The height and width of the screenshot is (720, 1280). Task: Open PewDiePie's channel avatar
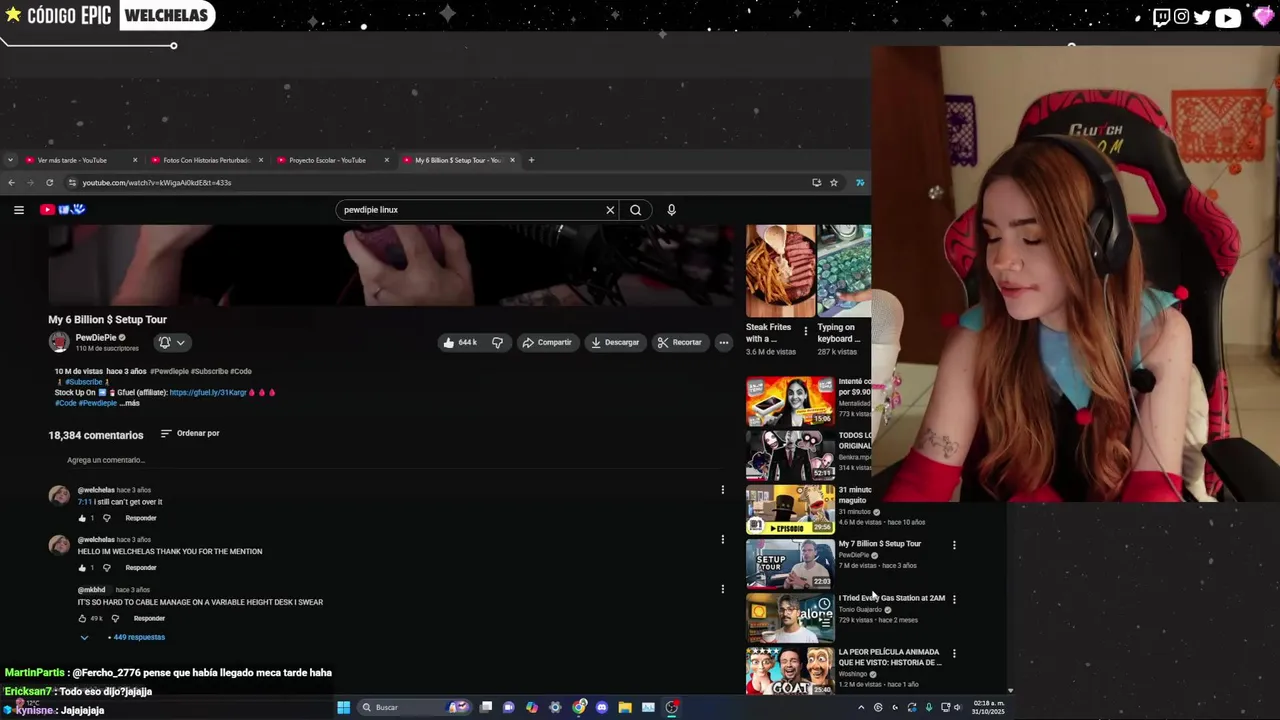click(59, 342)
